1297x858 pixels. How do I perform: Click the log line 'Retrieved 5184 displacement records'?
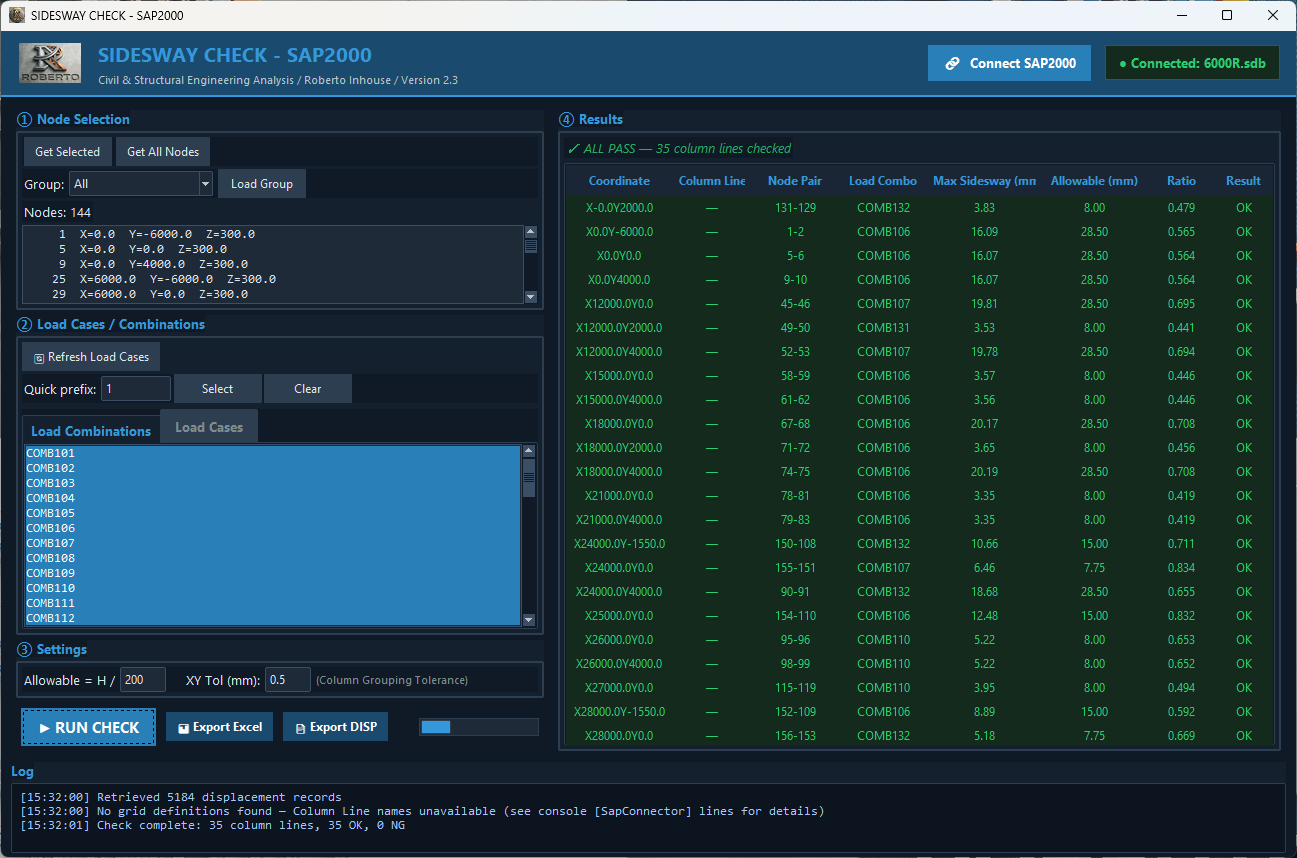[x=181, y=797]
